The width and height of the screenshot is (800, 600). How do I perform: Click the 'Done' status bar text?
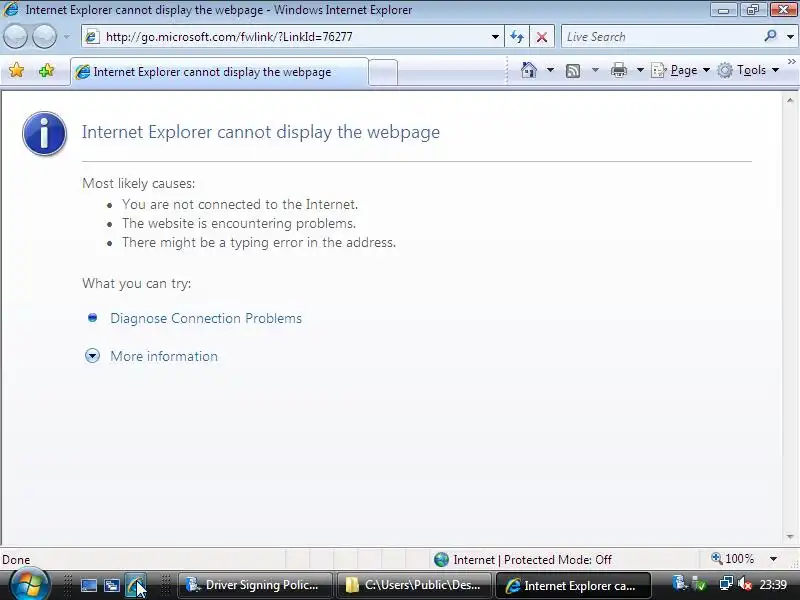click(16, 560)
